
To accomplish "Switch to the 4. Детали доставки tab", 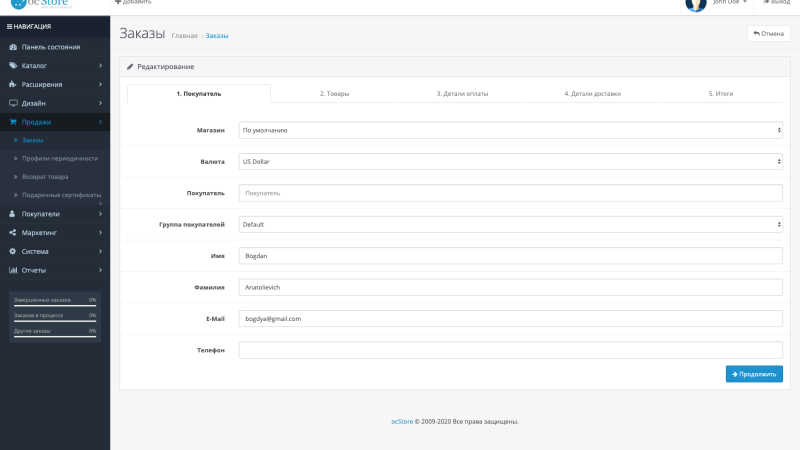I will click(x=593, y=94).
